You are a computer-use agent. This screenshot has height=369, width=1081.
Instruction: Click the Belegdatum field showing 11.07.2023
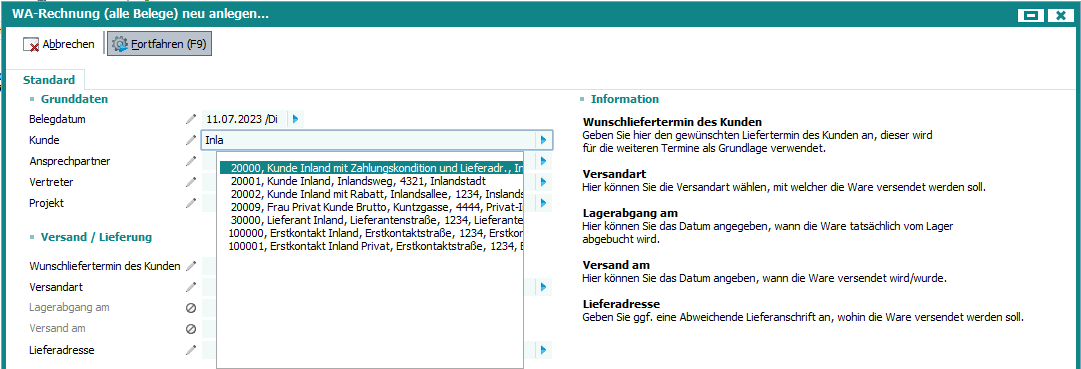coord(244,119)
